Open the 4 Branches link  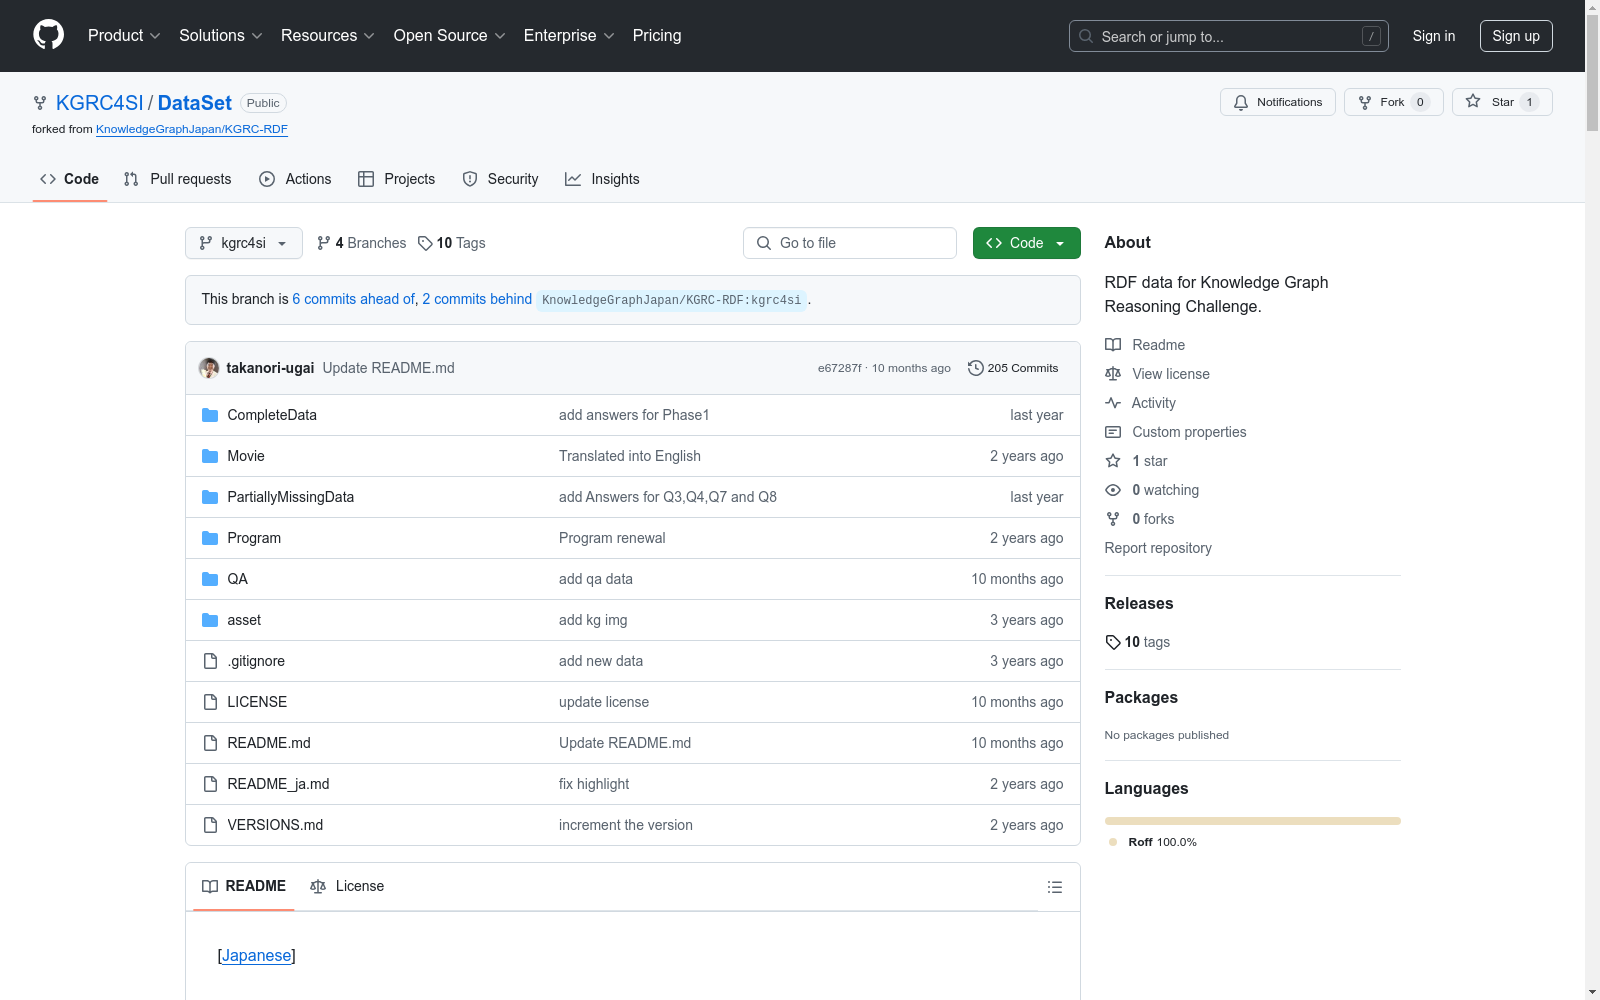pos(361,243)
